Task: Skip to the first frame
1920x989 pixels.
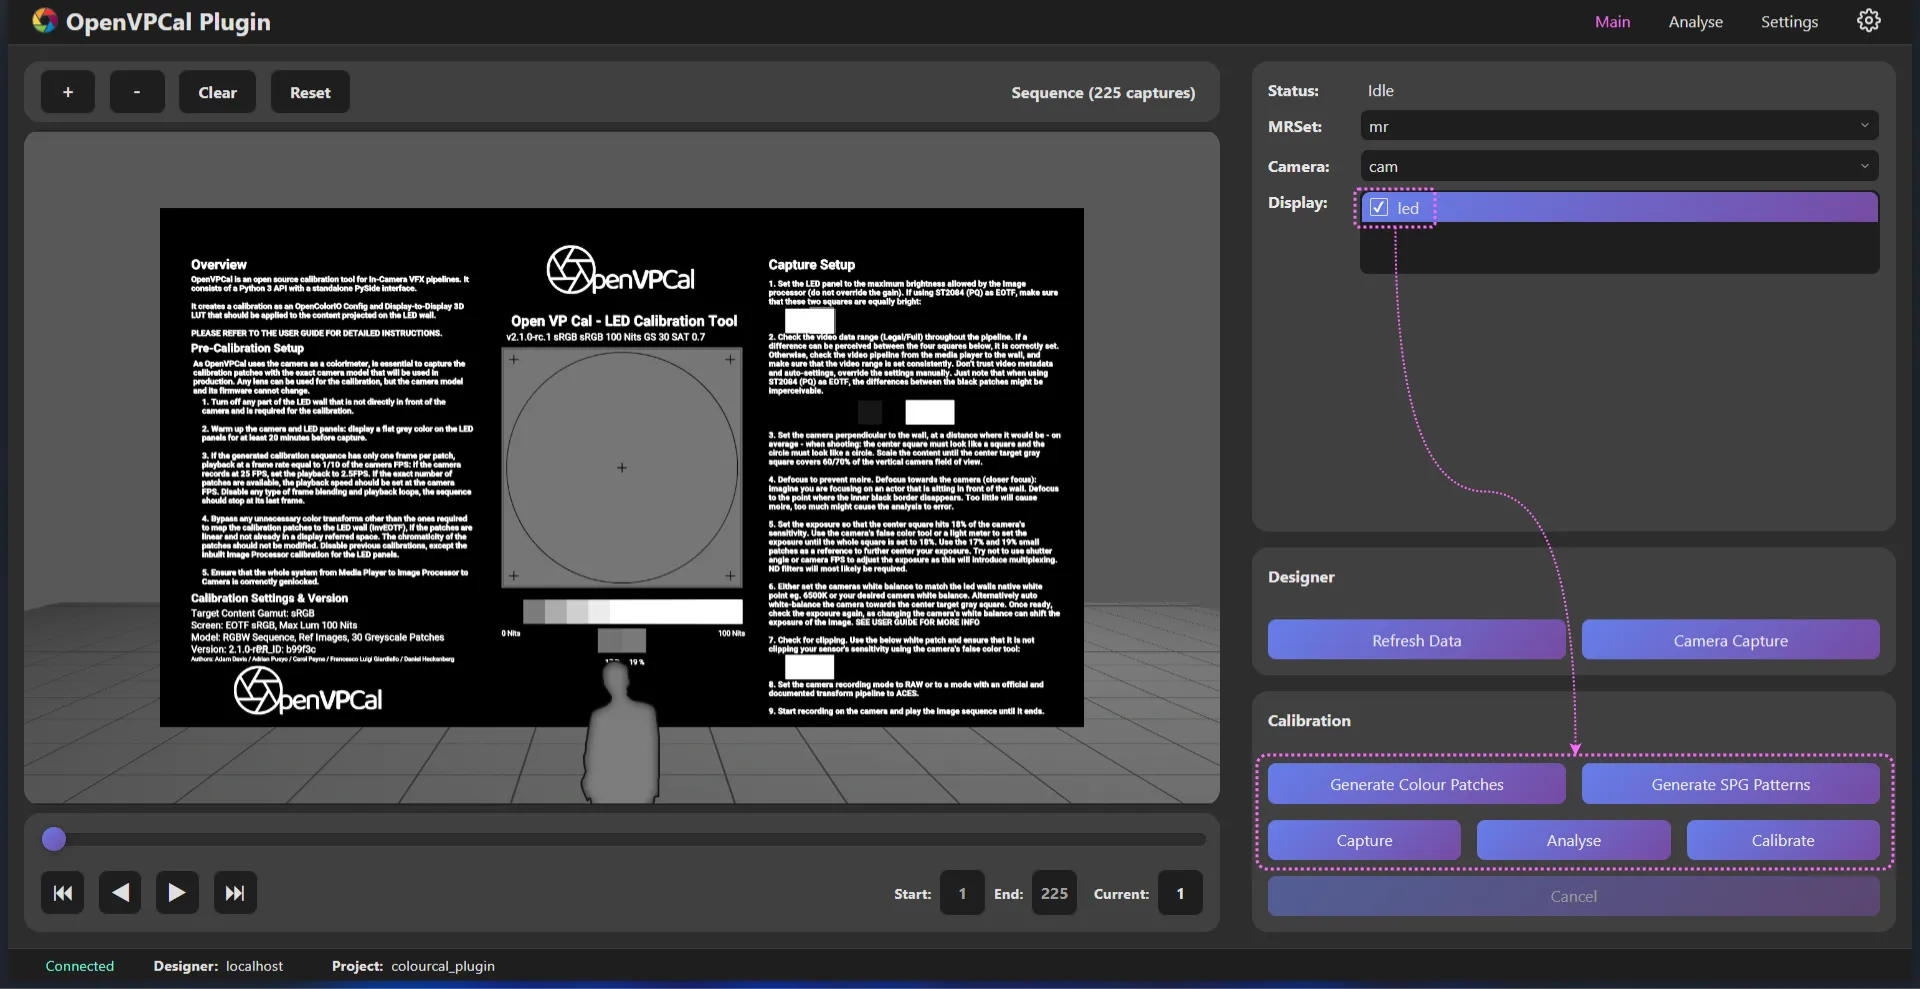Action: pyautogui.click(x=62, y=893)
